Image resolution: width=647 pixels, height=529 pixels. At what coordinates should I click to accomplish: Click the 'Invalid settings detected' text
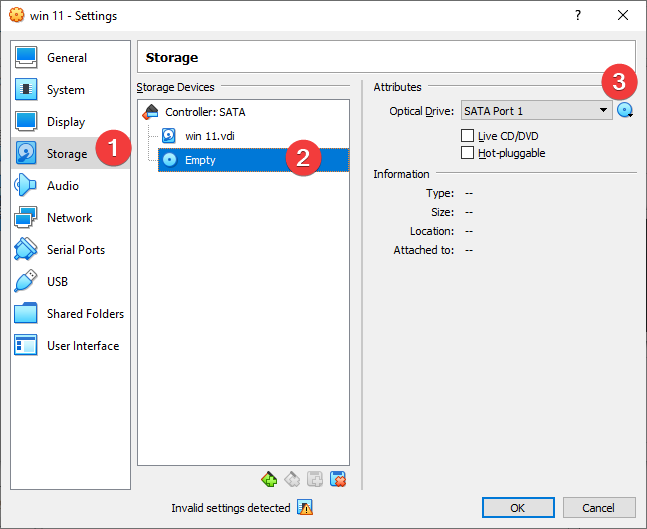click(231, 508)
